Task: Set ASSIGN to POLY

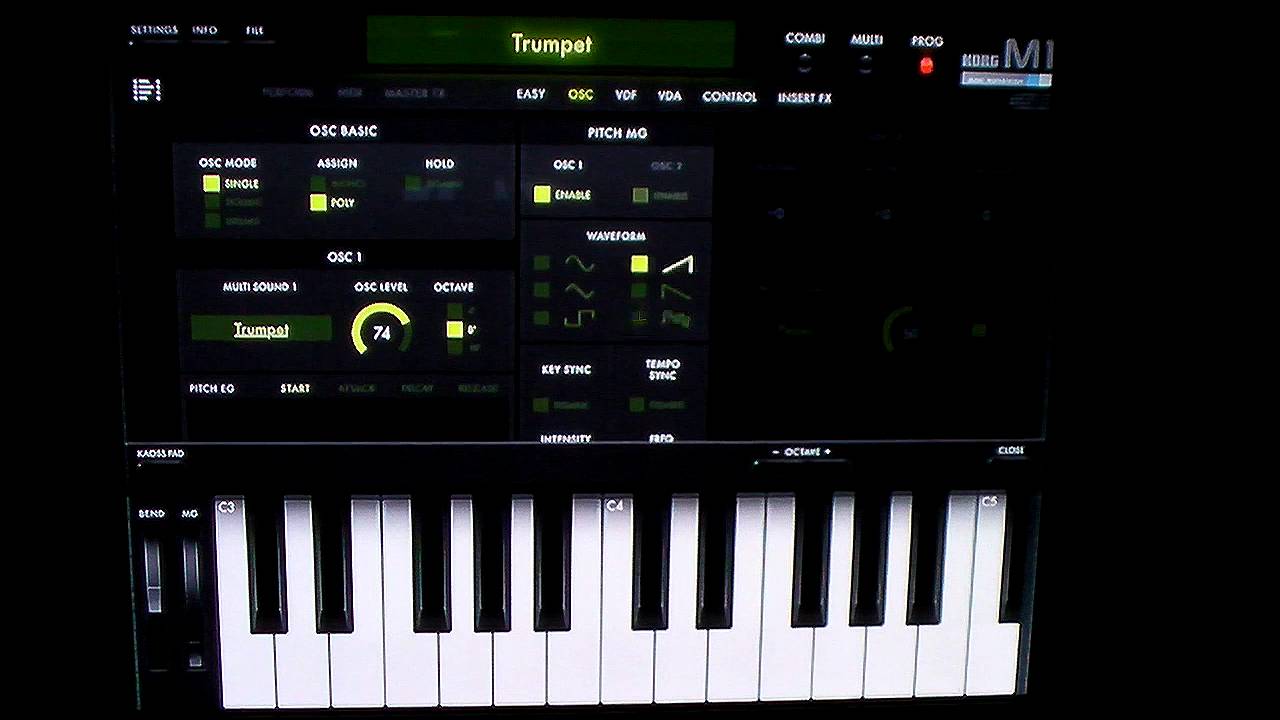Action: (318, 203)
